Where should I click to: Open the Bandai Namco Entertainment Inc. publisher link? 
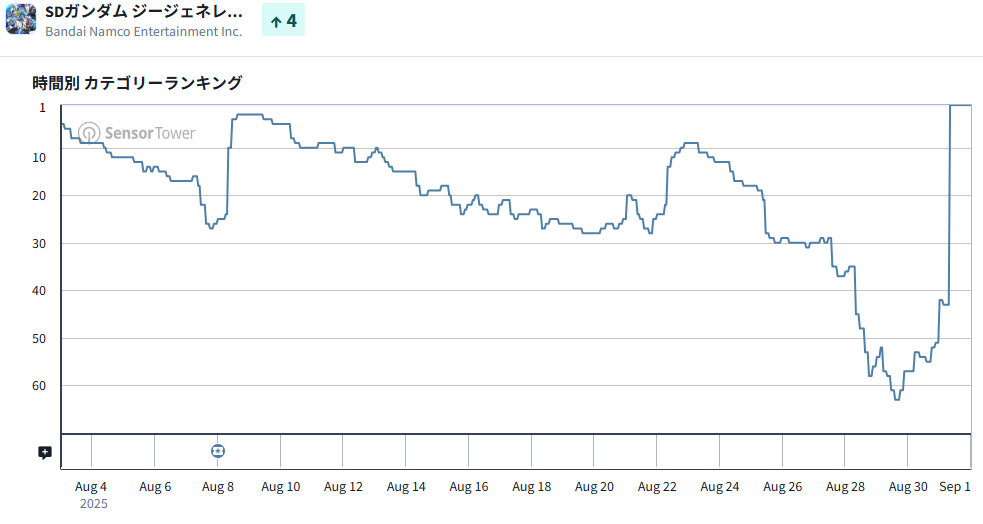144,32
